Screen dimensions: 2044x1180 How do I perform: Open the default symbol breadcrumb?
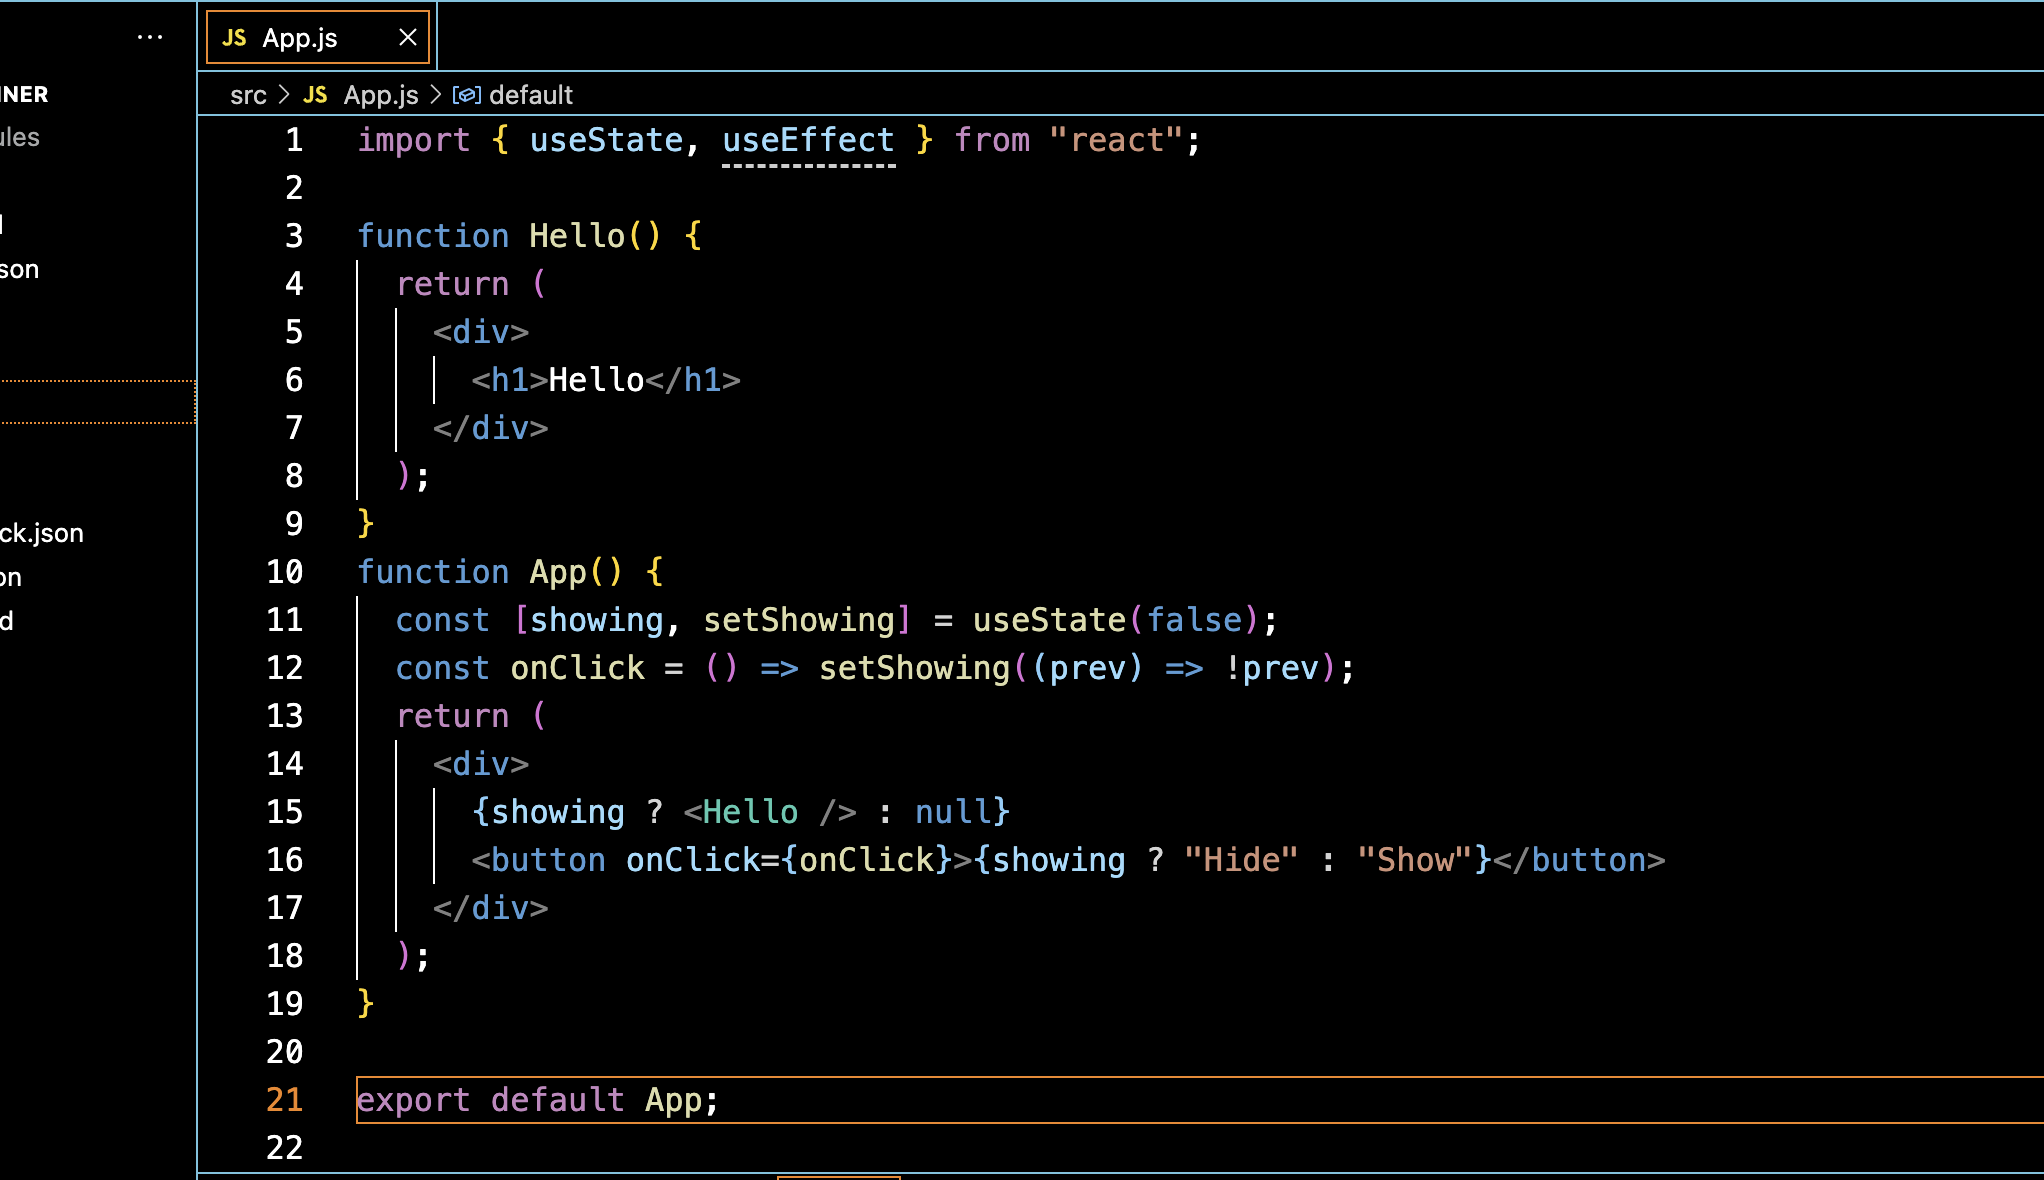point(531,95)
